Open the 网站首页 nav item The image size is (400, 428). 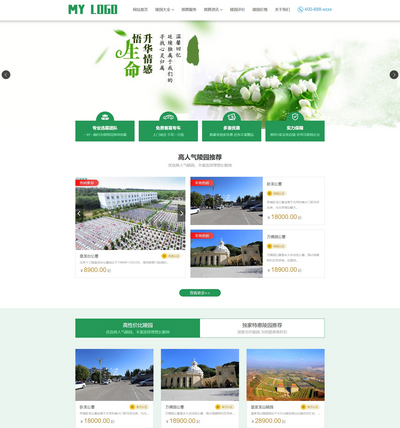pyautogui.click(x=140, y=10)
